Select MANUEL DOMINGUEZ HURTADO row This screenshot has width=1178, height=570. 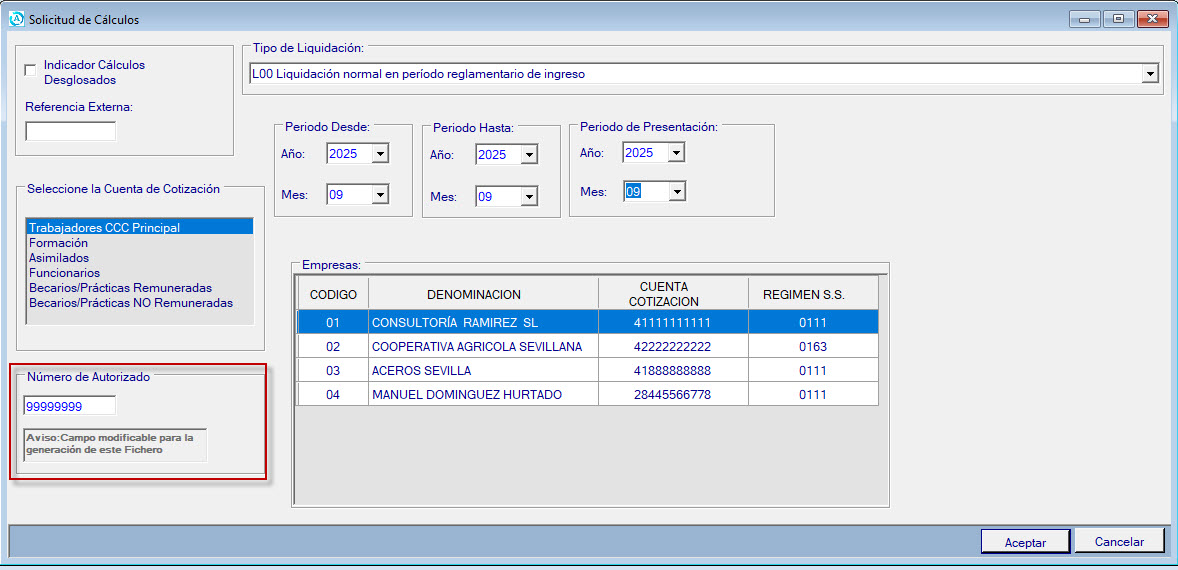click(x=466, y=394)
